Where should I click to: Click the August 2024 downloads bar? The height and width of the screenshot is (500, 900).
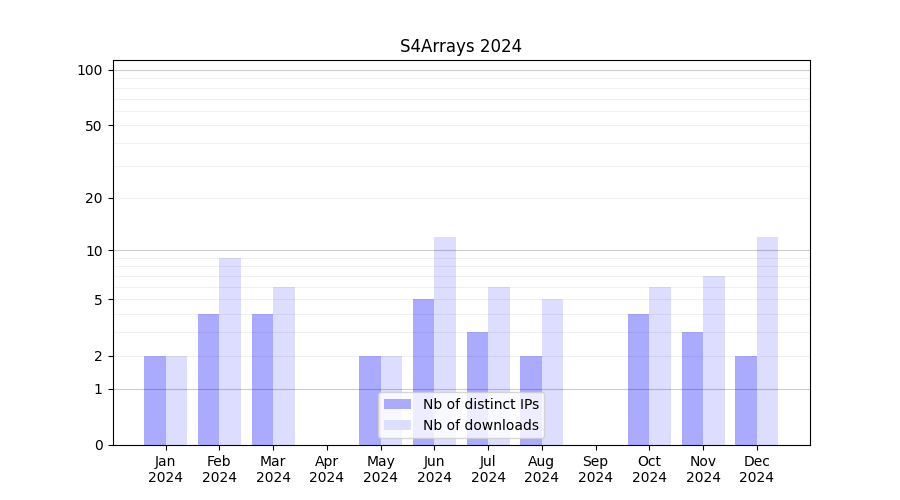(553, 372)
